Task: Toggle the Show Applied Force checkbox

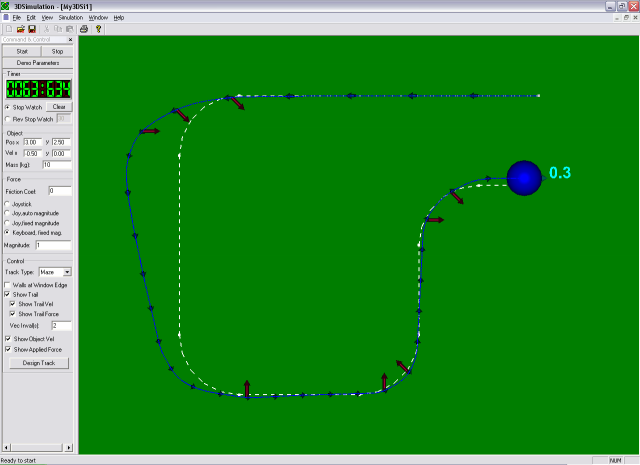Action: (x=8, y=349)
